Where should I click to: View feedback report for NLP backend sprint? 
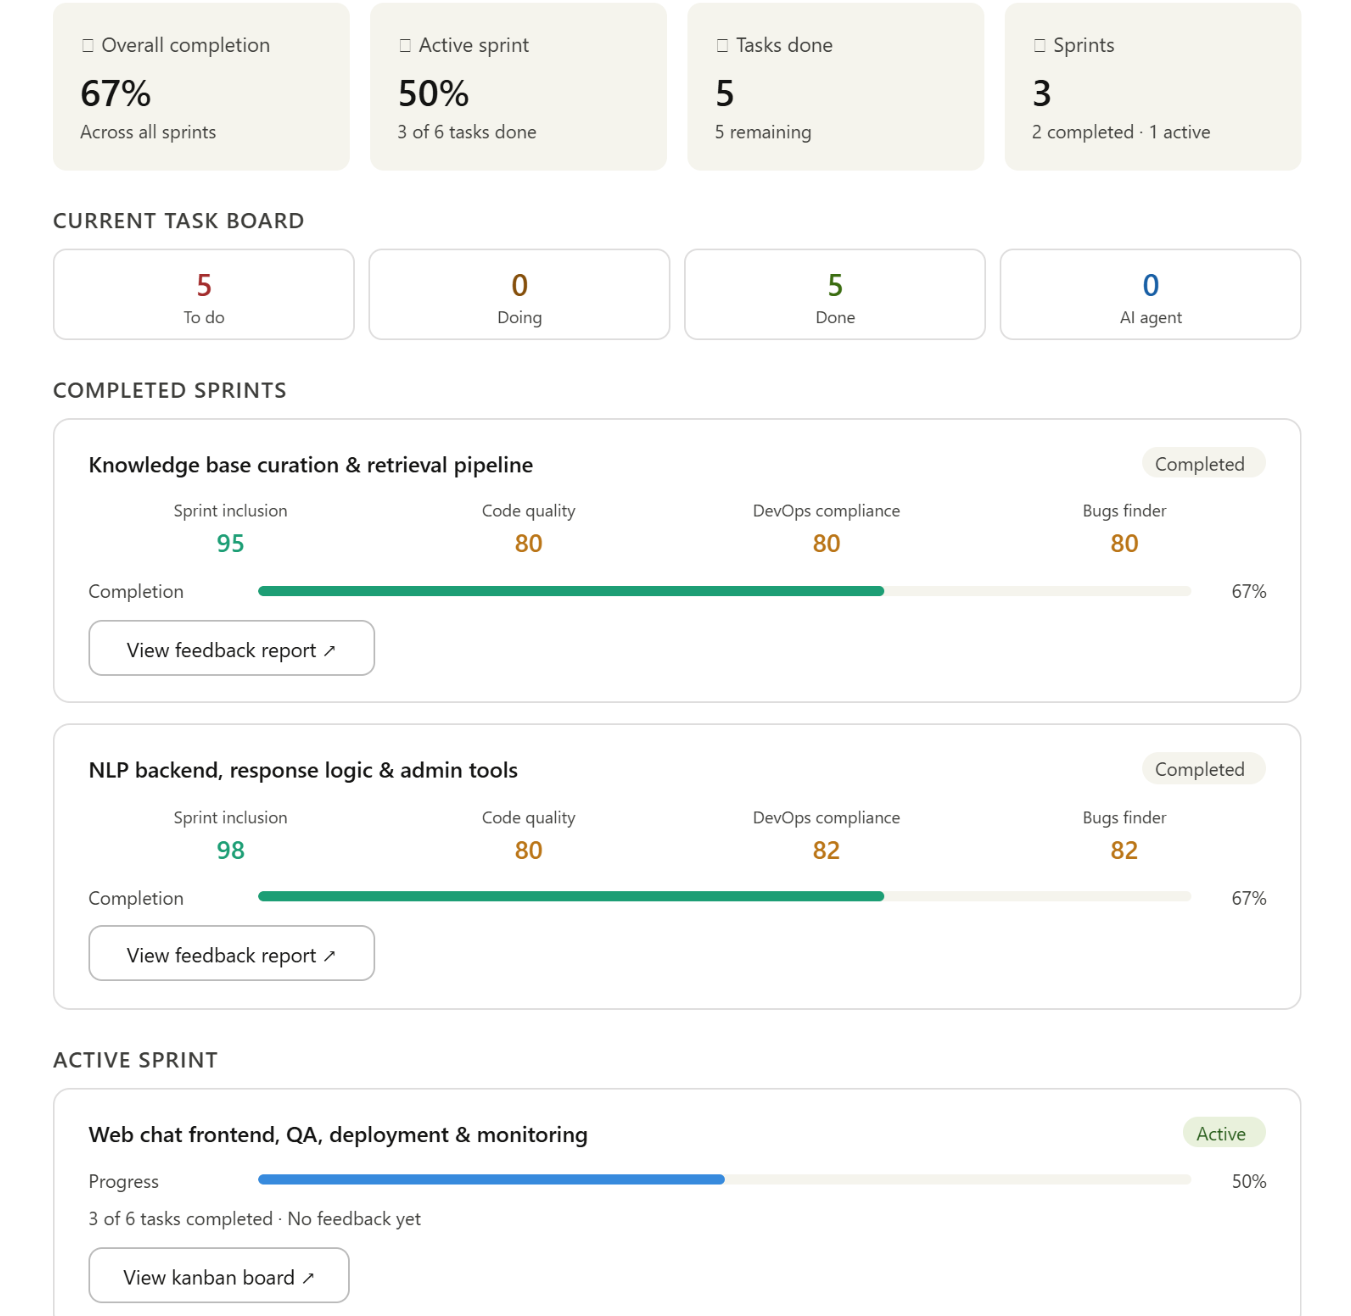232,954
